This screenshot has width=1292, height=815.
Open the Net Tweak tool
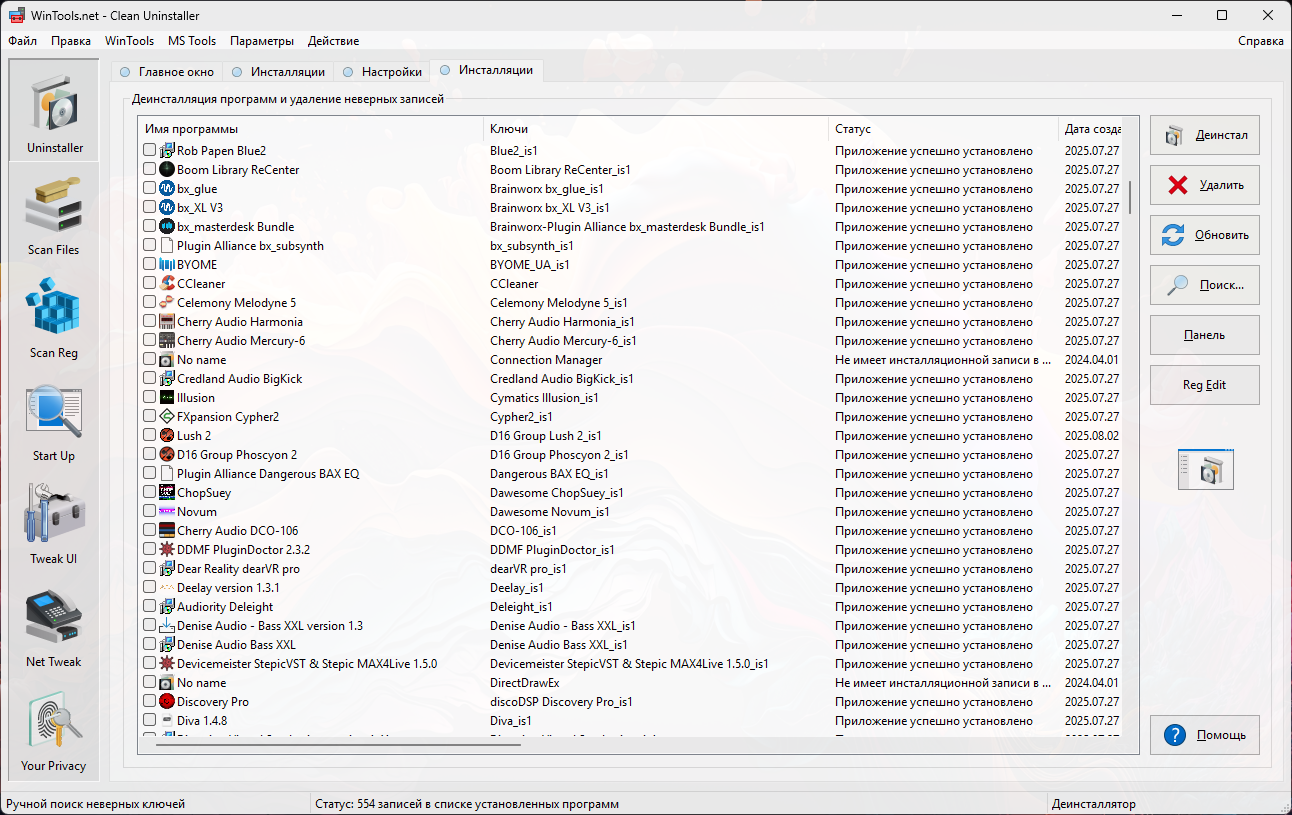(54, 626)
